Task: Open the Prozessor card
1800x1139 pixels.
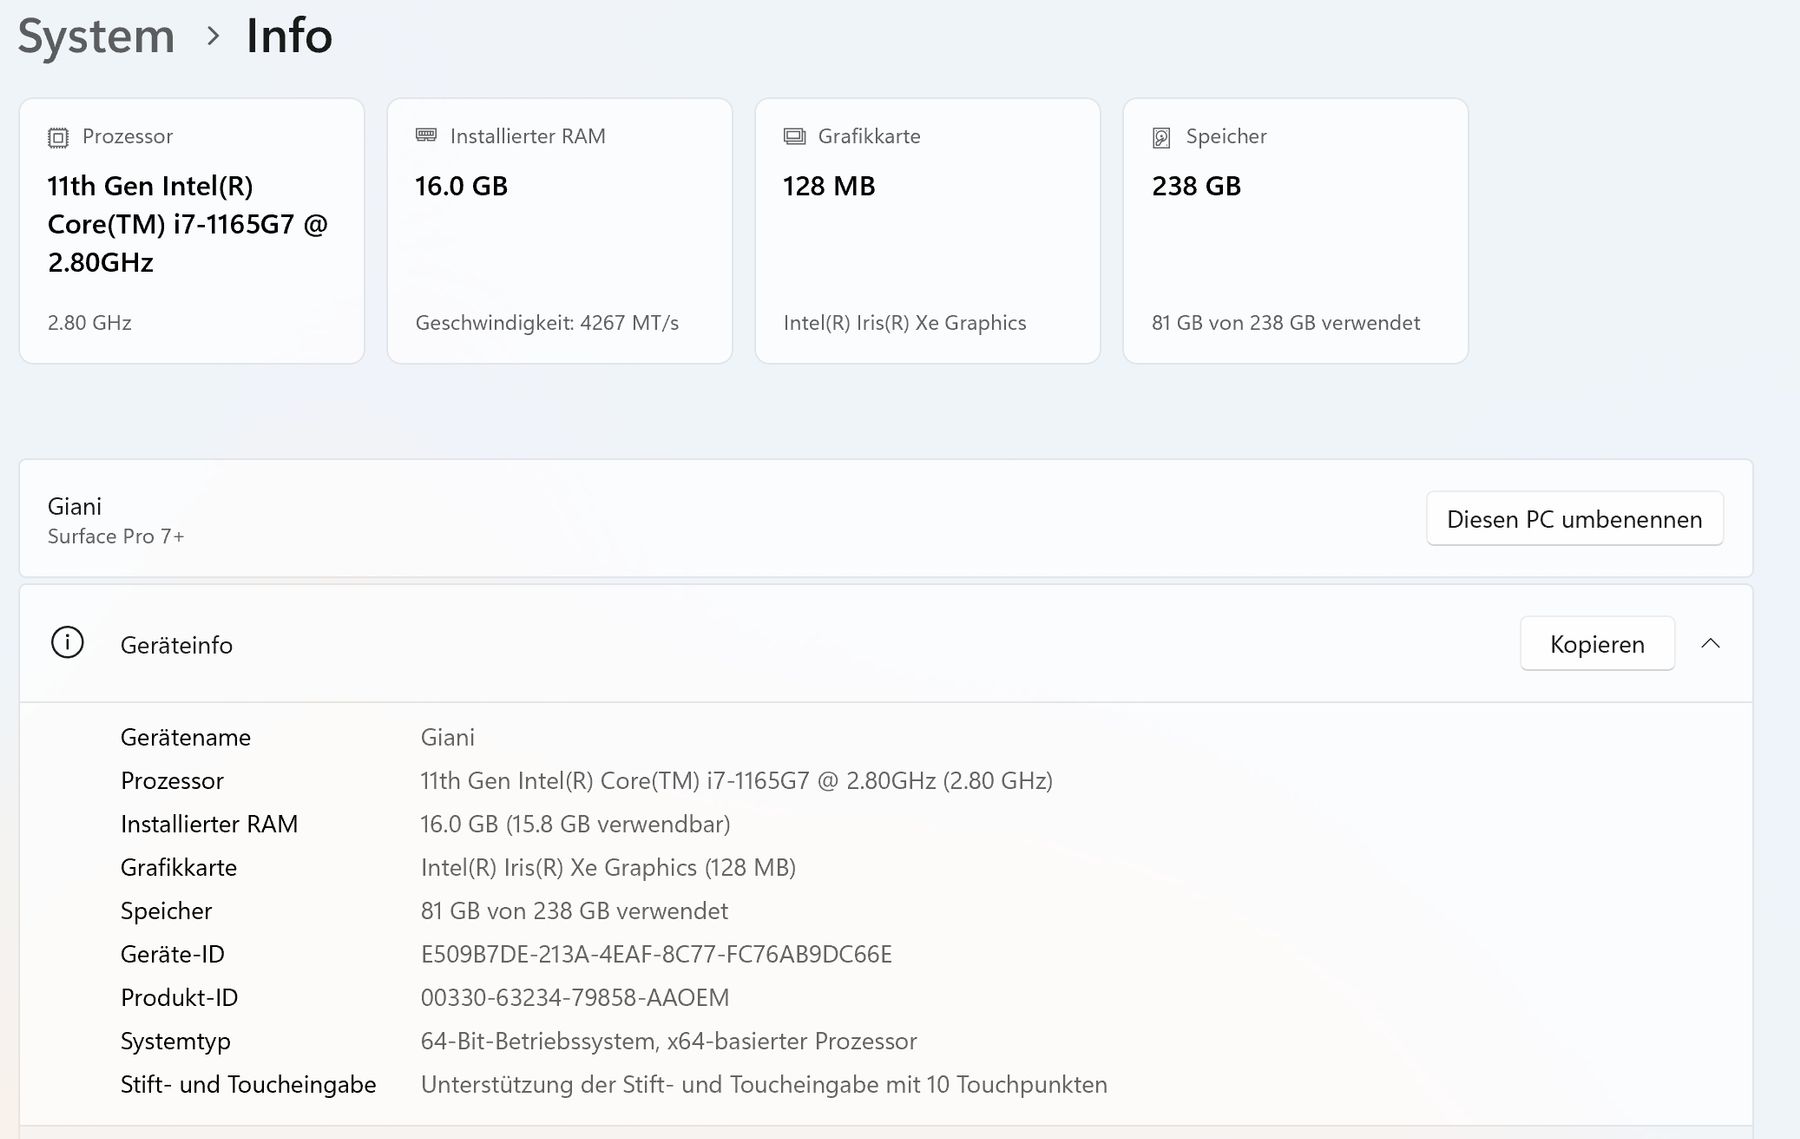Action: (x=192, y=231)
